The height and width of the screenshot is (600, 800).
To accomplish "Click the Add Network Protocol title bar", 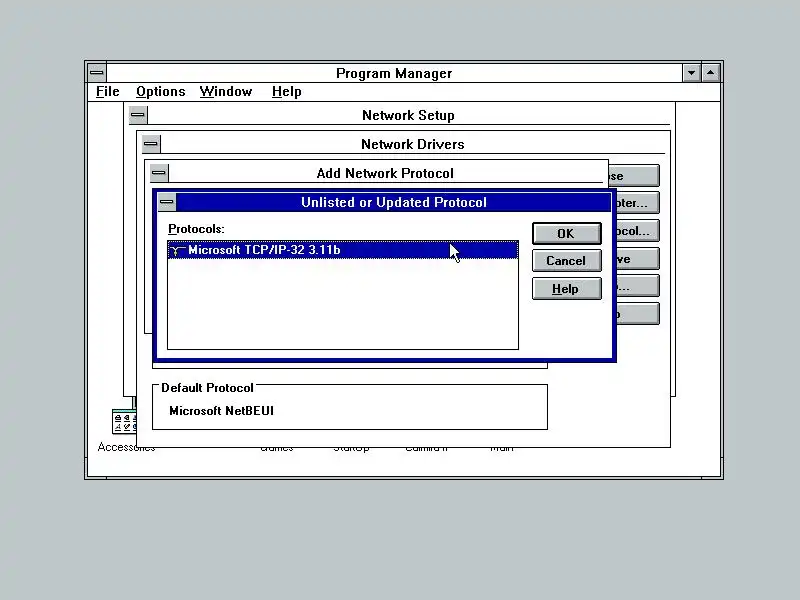I will 385,173.
